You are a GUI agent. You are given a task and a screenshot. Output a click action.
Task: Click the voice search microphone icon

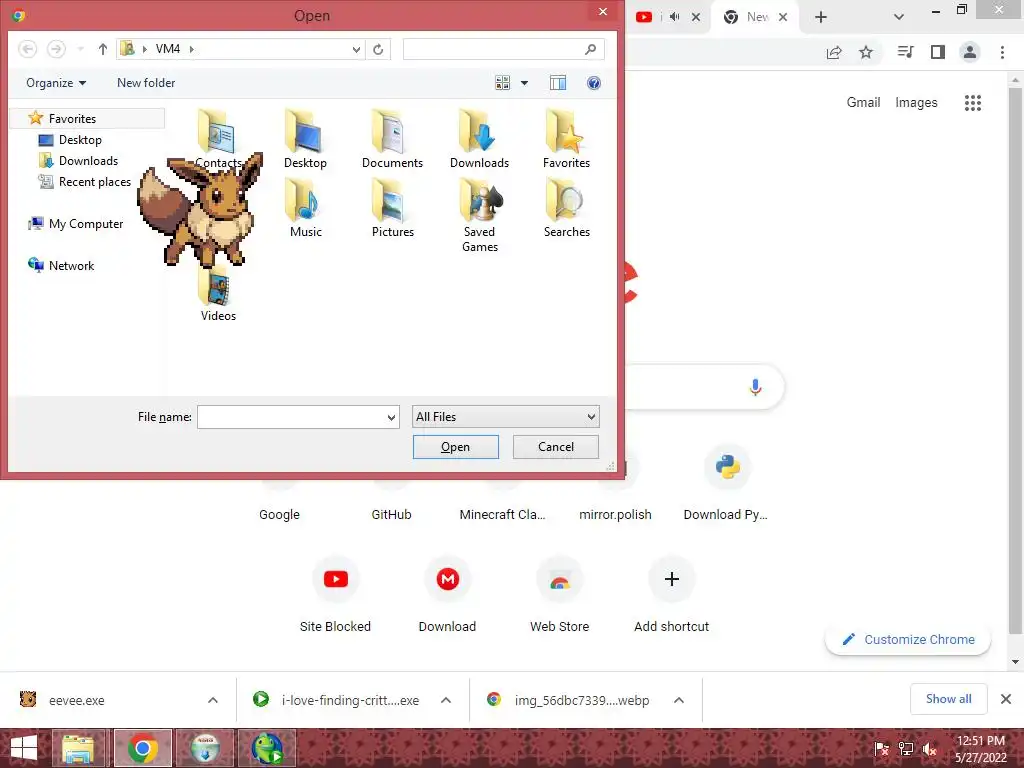755,387
